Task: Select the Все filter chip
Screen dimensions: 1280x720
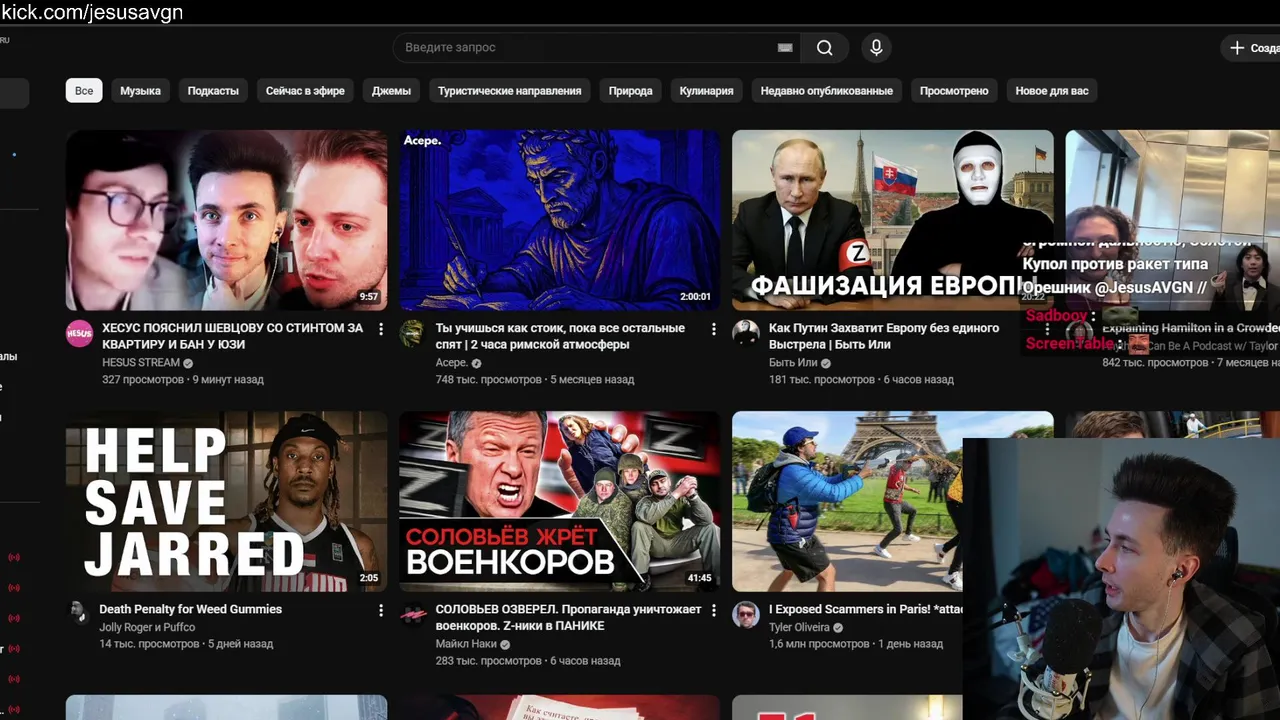Action: 84,91
